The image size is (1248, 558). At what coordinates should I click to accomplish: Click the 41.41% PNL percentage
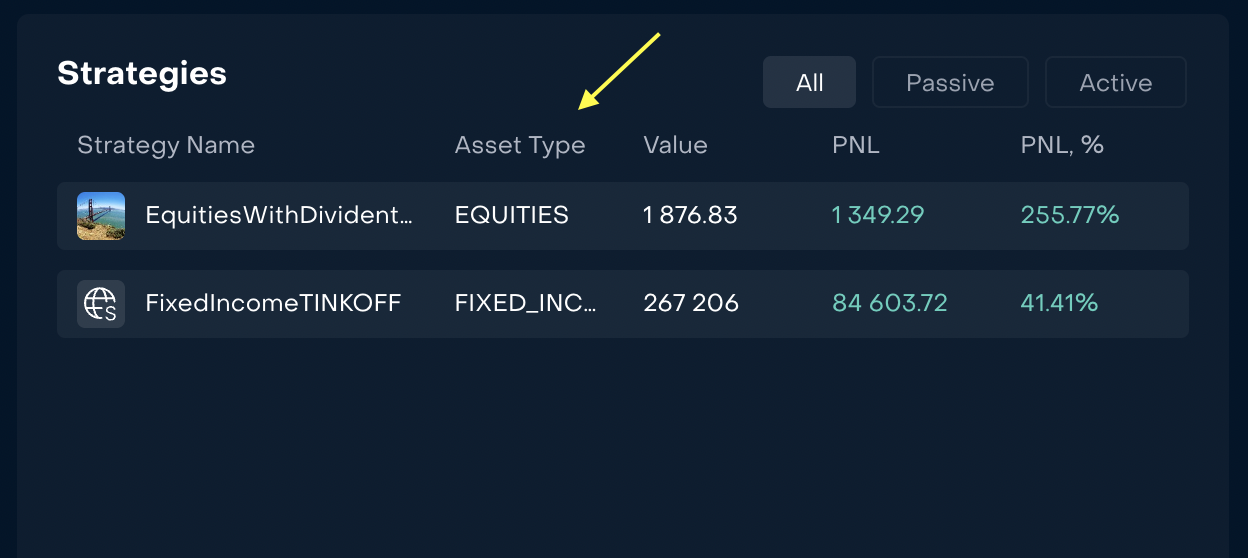(1059, 303)
